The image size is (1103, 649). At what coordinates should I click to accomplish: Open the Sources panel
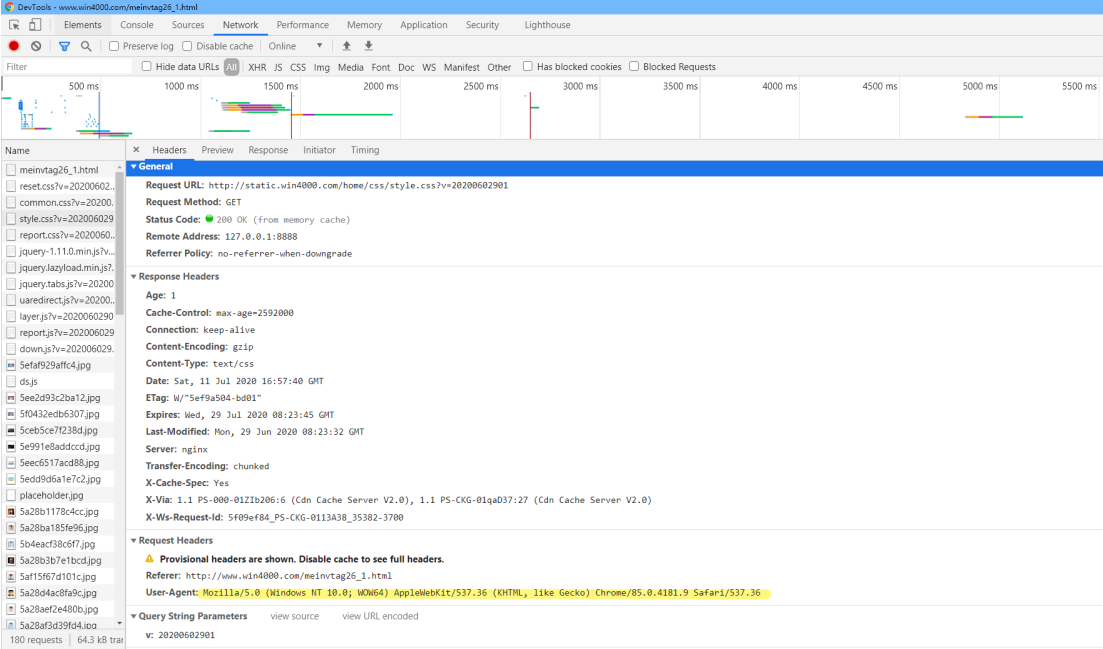click(188, 25)
